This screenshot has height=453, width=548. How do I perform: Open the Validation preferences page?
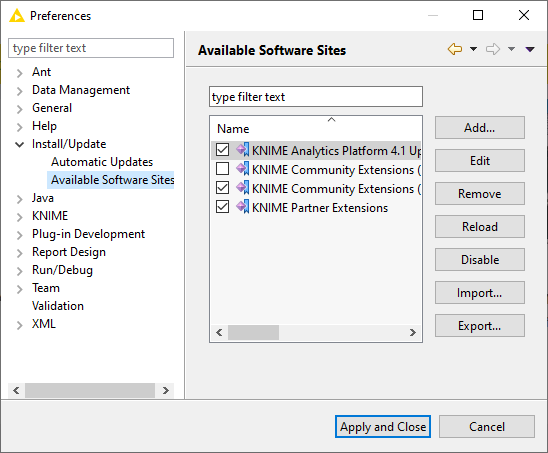click(x=58, y=306)
